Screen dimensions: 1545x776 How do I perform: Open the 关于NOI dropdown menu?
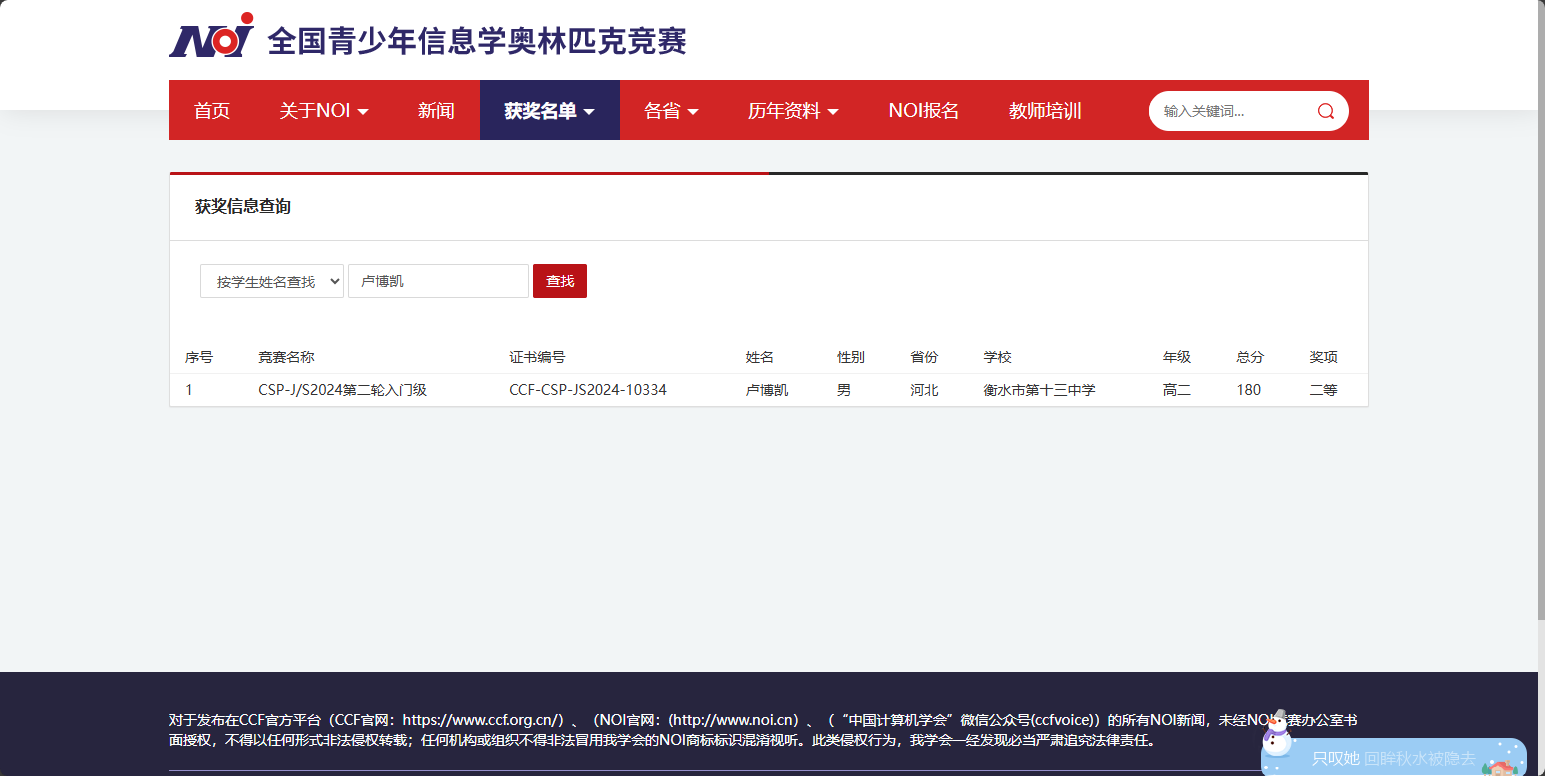pos(322,111)
